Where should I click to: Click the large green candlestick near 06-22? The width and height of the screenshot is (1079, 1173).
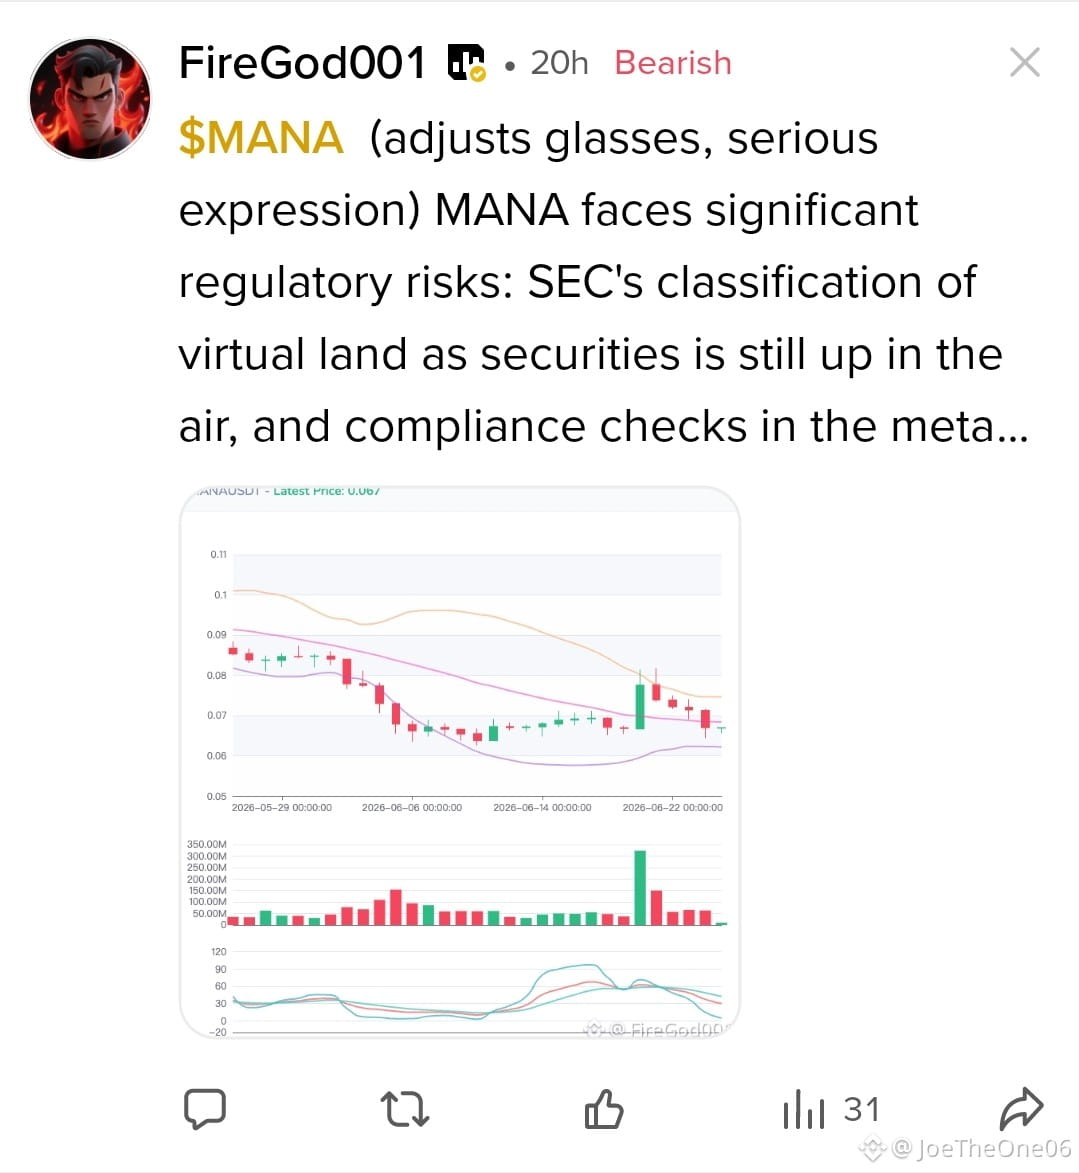640,706
